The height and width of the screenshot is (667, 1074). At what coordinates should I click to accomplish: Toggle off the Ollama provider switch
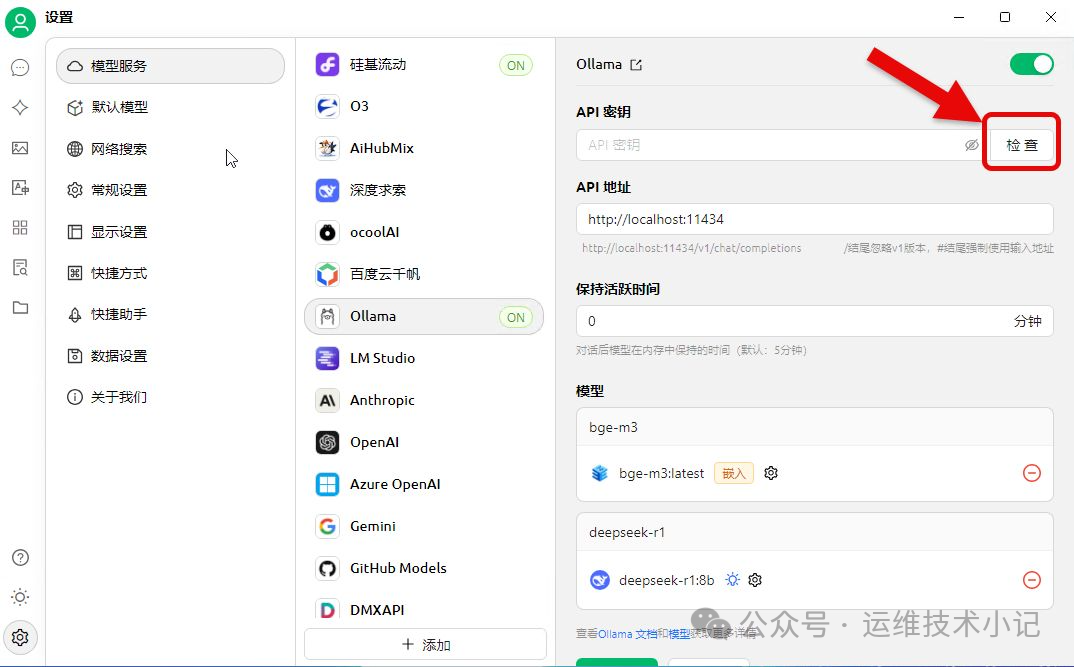click(x=1032, y=64)
